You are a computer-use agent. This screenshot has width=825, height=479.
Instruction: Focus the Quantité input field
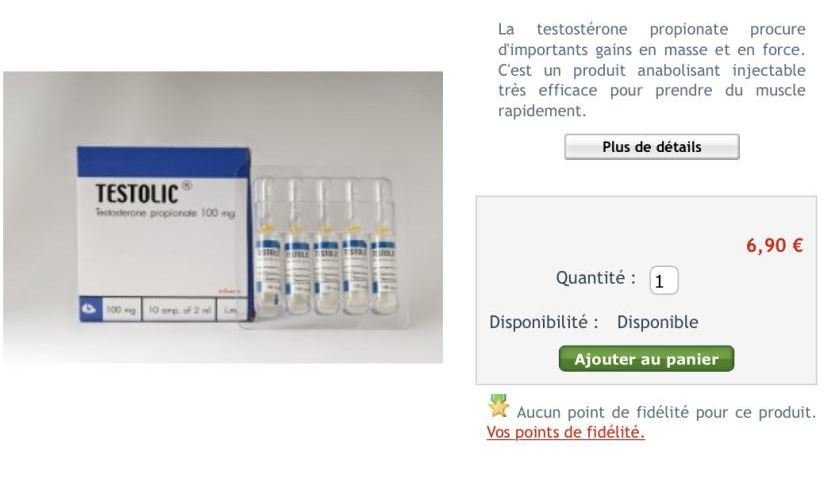pos(663,281)
